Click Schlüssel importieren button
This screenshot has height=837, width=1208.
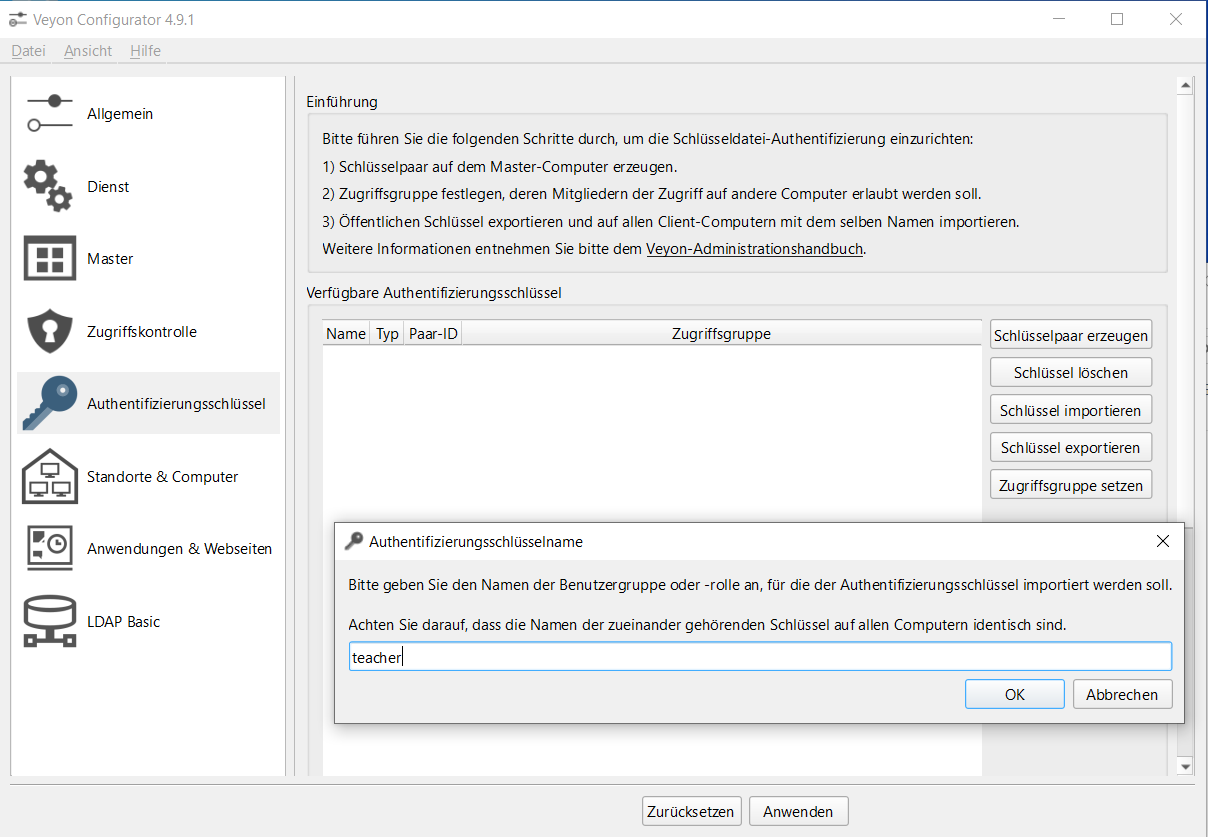(x=1070, y=410)
